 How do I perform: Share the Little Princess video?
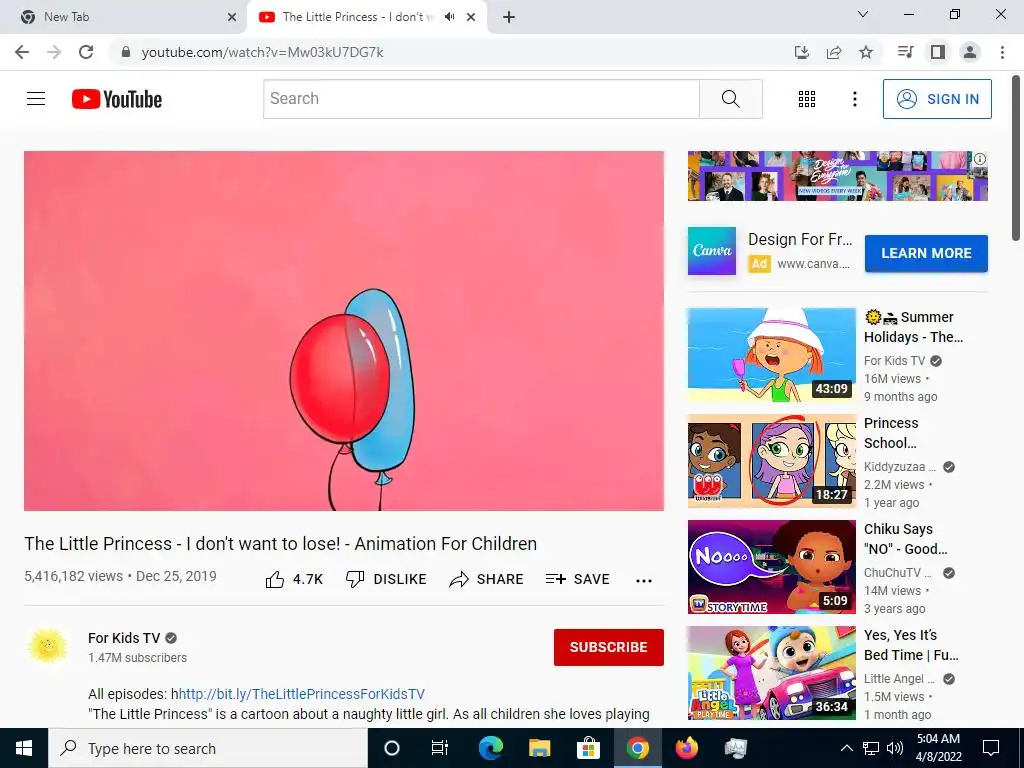coord(487,579)
